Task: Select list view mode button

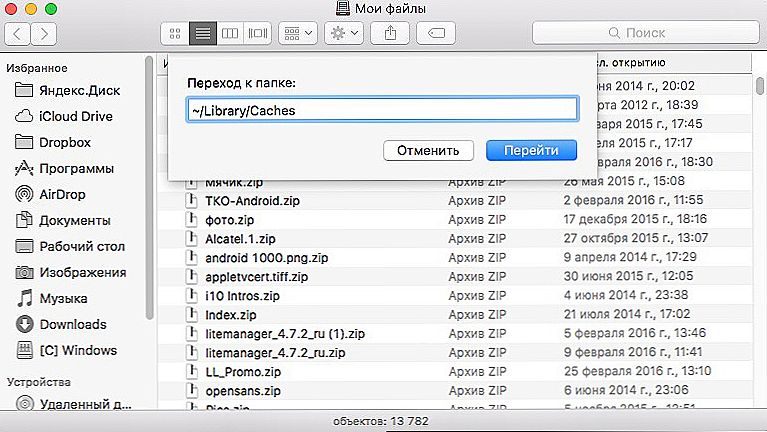Action: 203,33
